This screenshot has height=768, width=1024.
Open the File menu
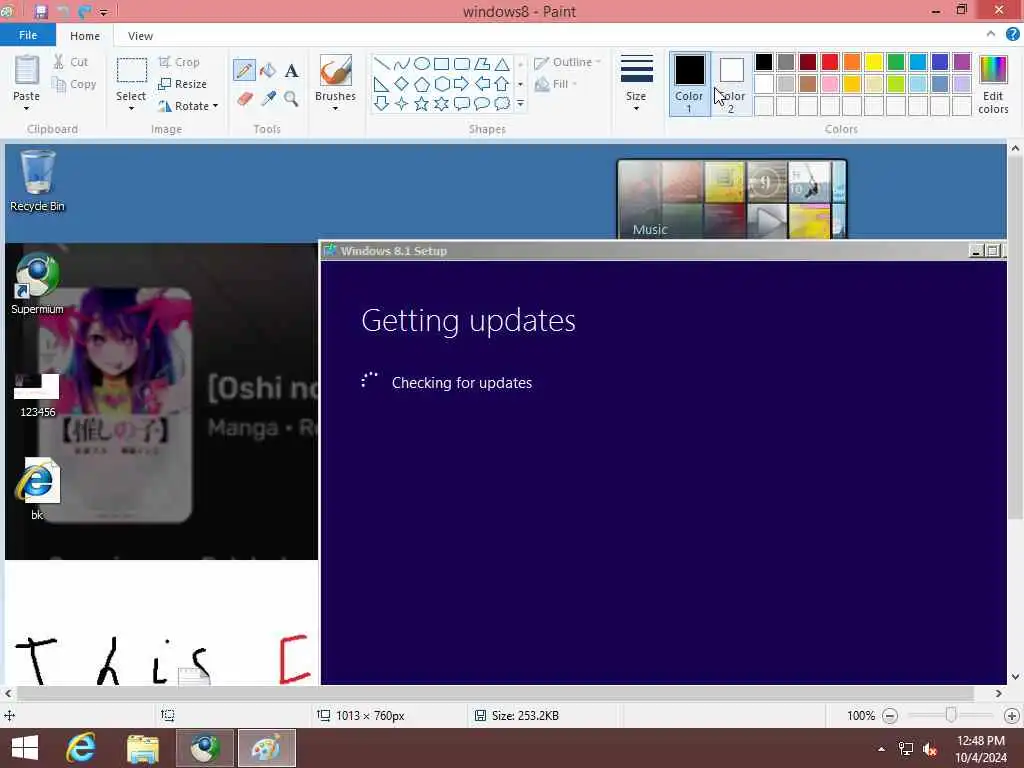pos(27,35)
